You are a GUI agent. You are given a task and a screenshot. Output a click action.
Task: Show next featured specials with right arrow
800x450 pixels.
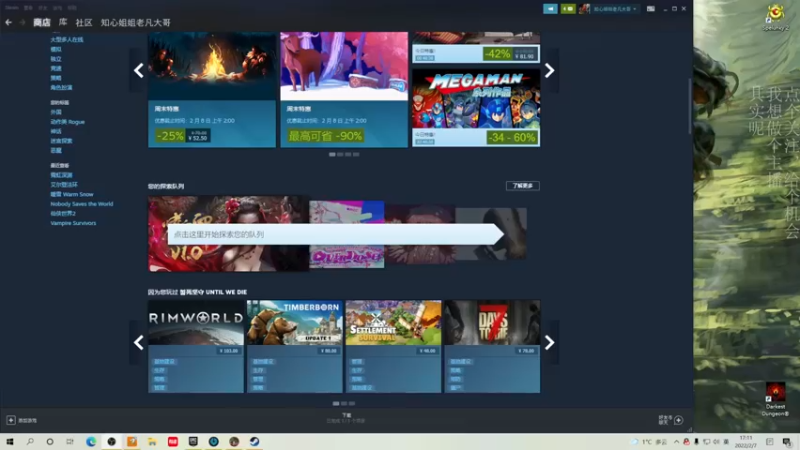pyautogui.click(x=549, y=70)
